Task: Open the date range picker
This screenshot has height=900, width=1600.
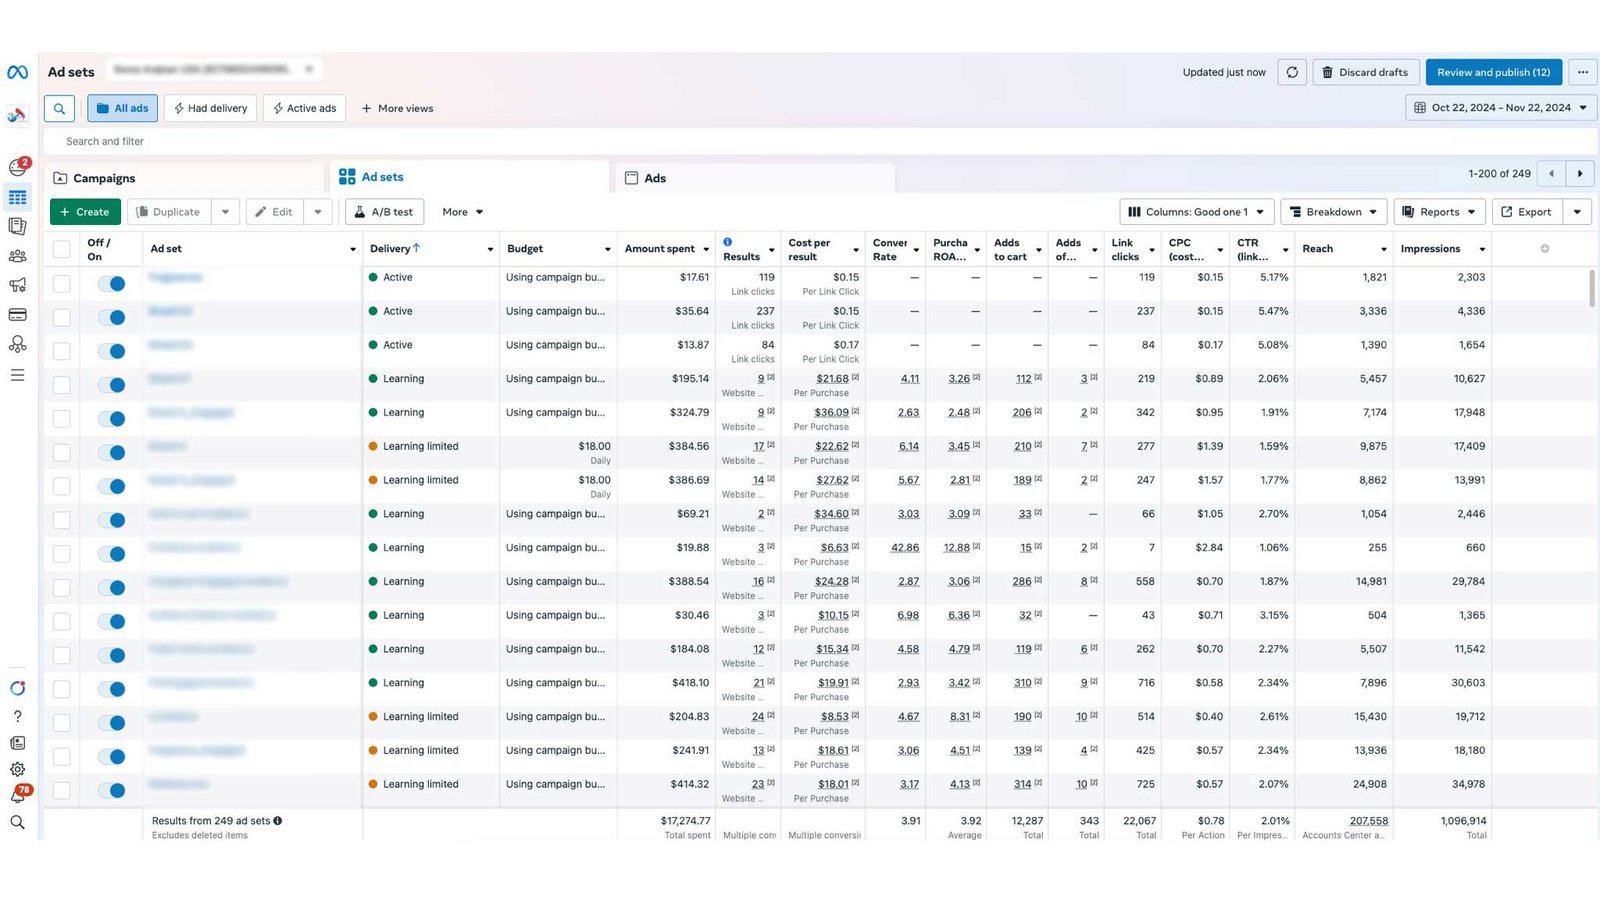Action: click(1500, 108)
